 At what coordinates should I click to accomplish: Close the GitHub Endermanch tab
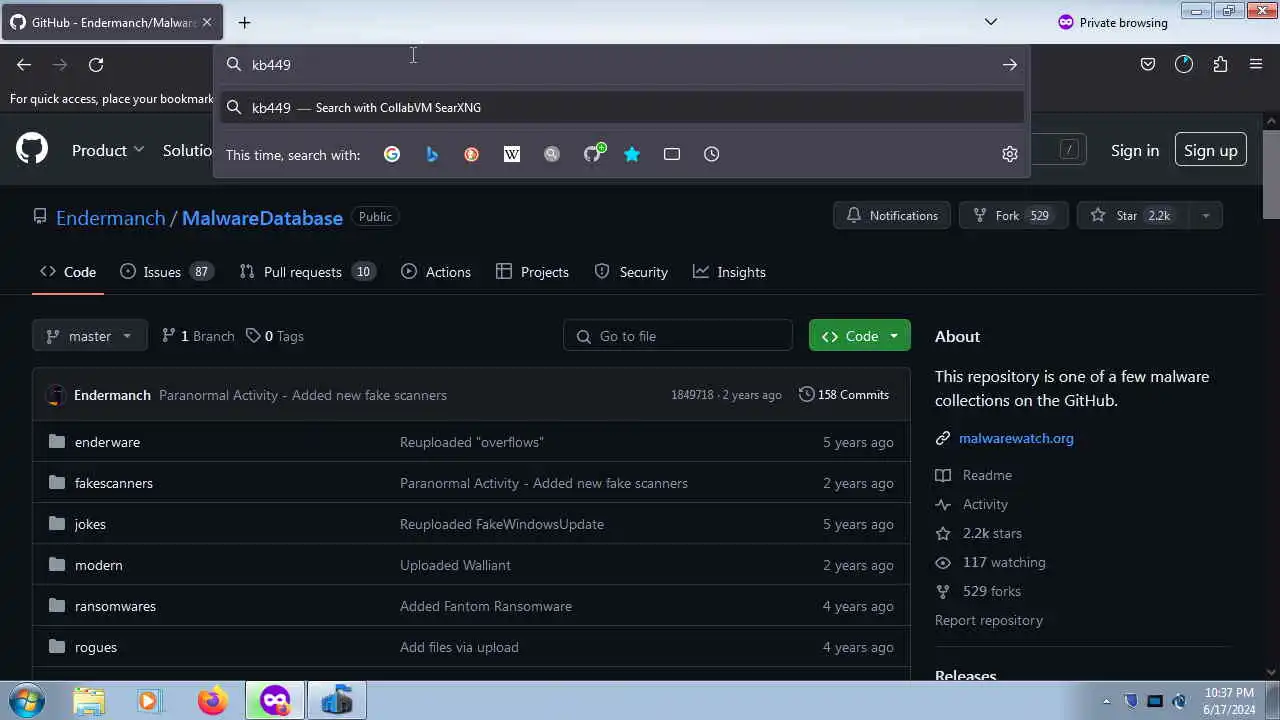coord(207,22)
